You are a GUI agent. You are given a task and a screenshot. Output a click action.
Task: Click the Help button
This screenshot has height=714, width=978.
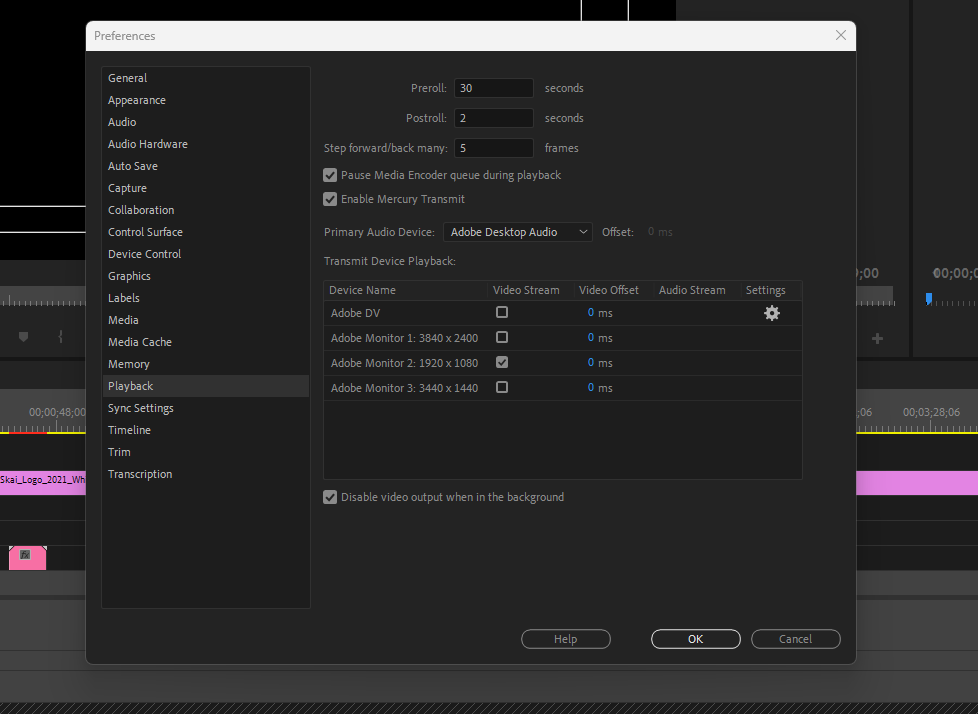click(565, 638)
